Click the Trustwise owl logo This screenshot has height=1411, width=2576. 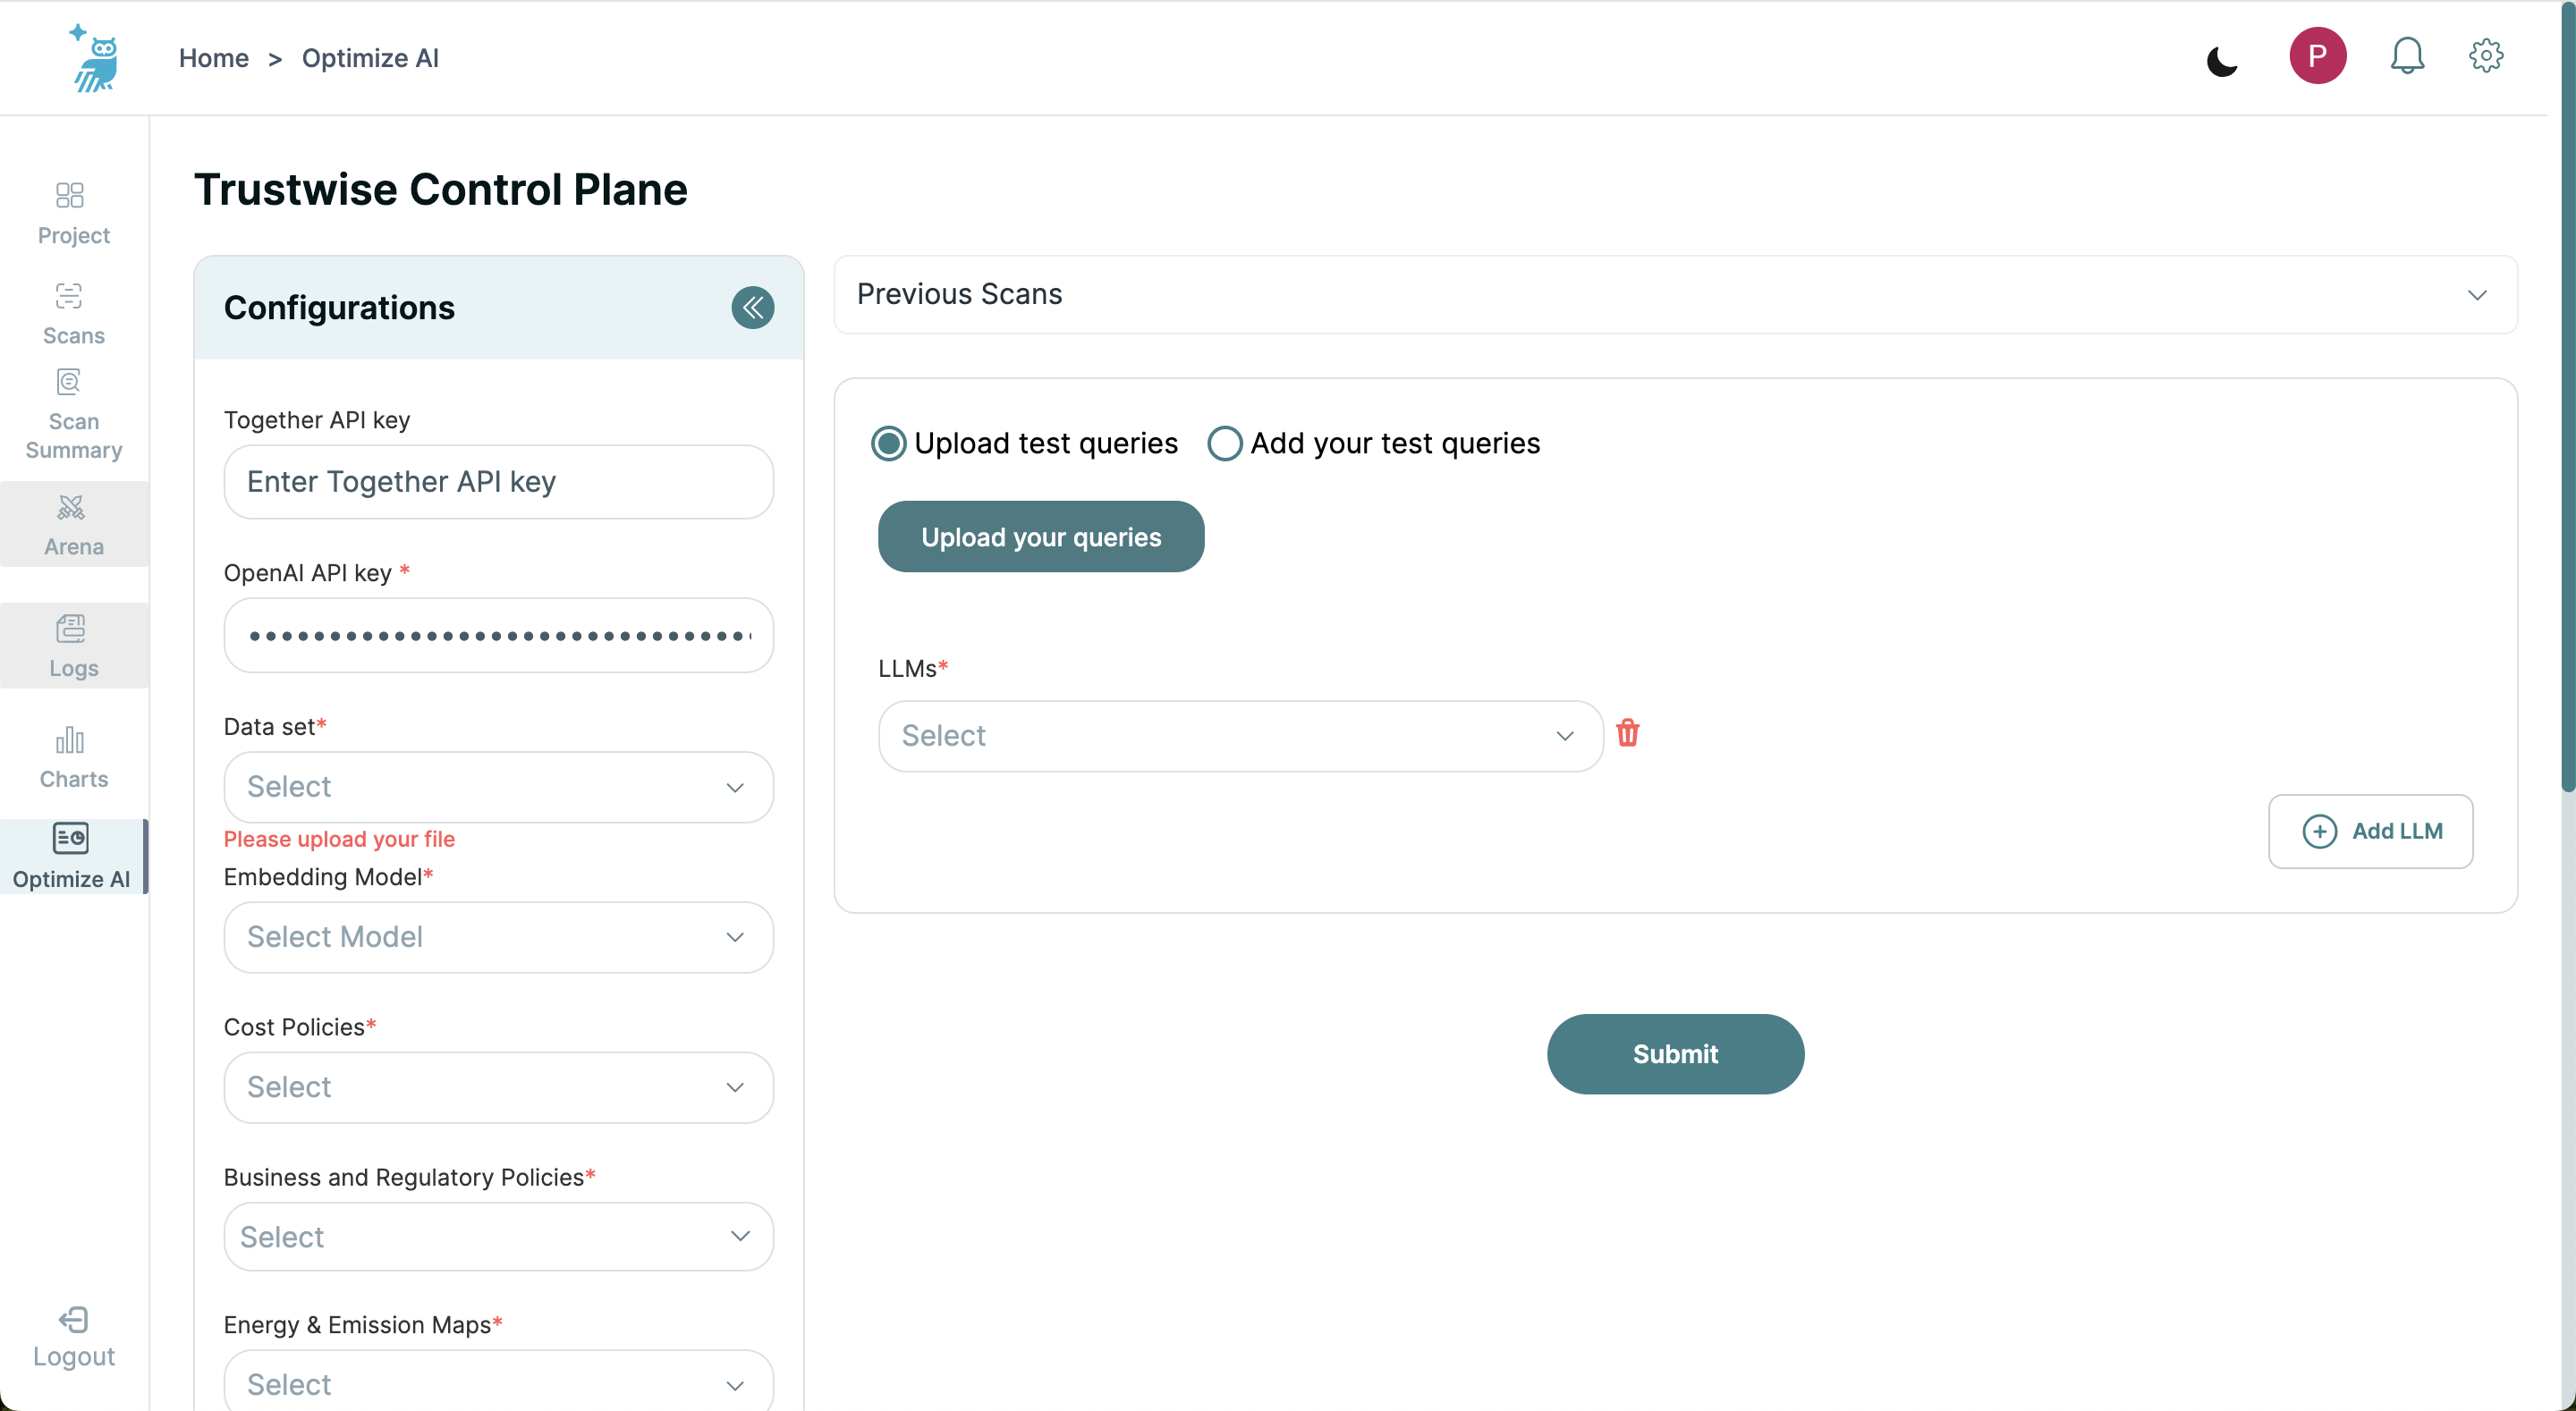click(96, 58)
